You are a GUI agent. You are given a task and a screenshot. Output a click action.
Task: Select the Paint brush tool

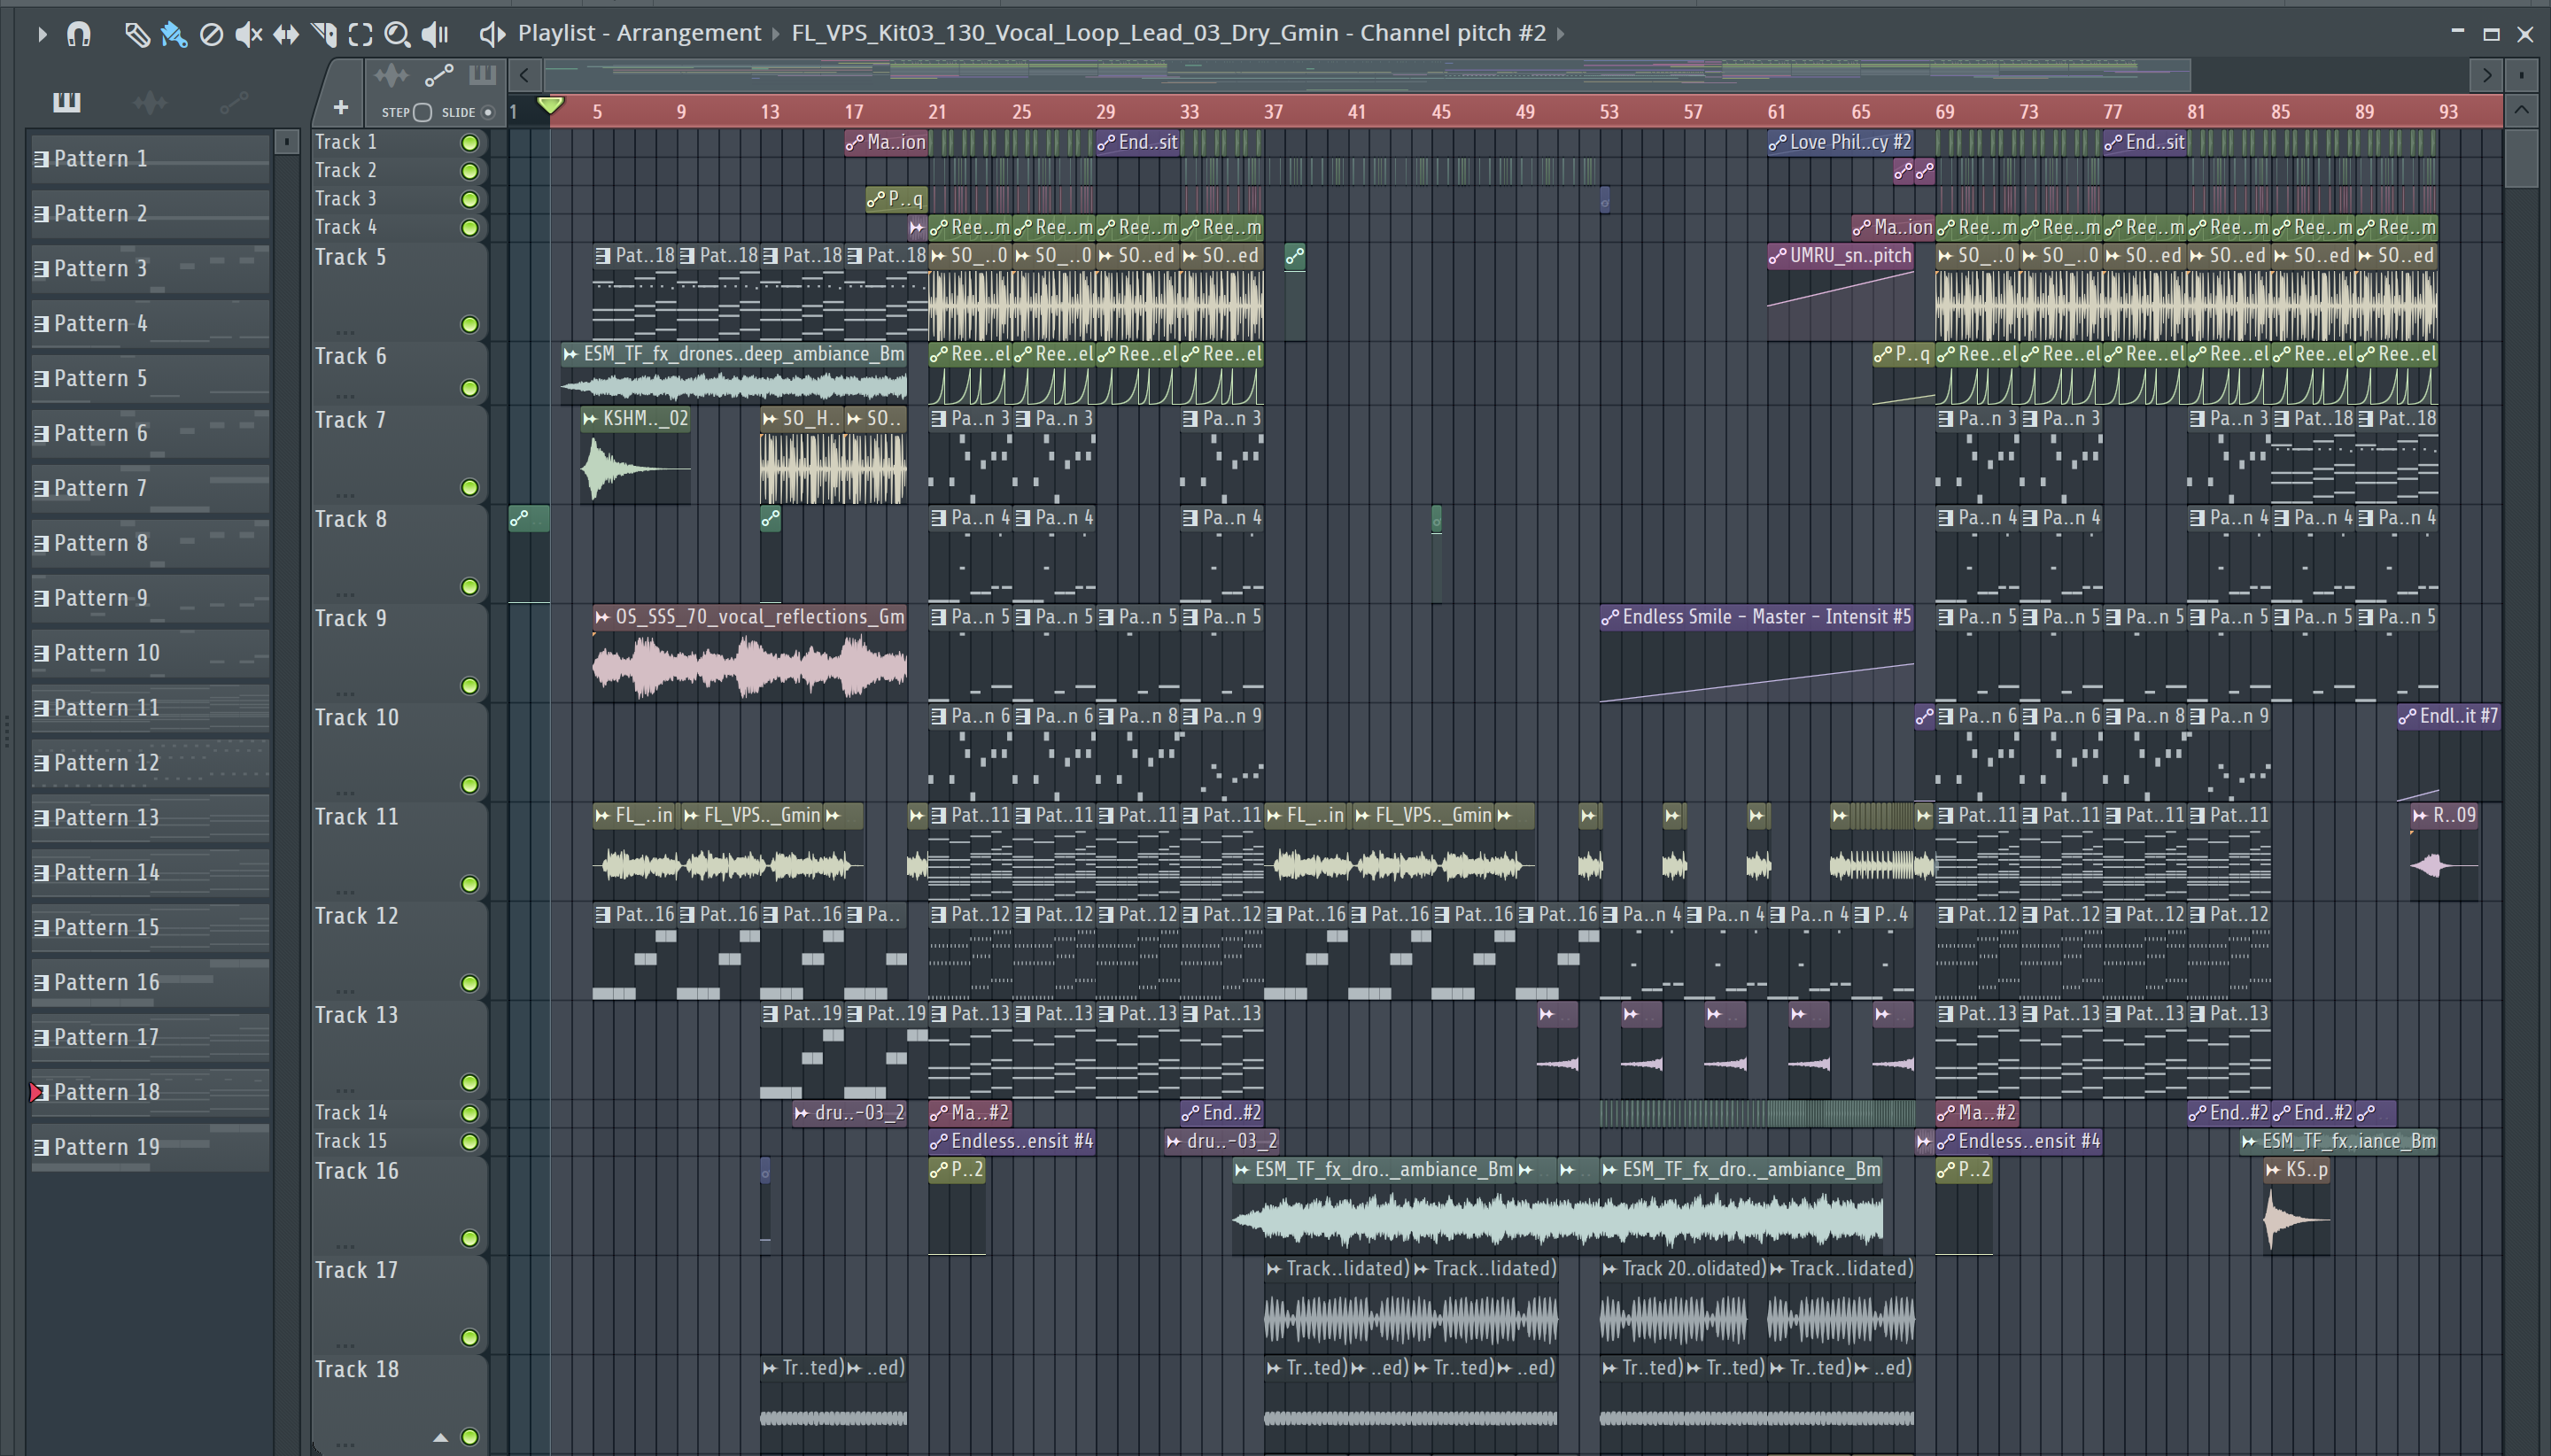(174, 34)
